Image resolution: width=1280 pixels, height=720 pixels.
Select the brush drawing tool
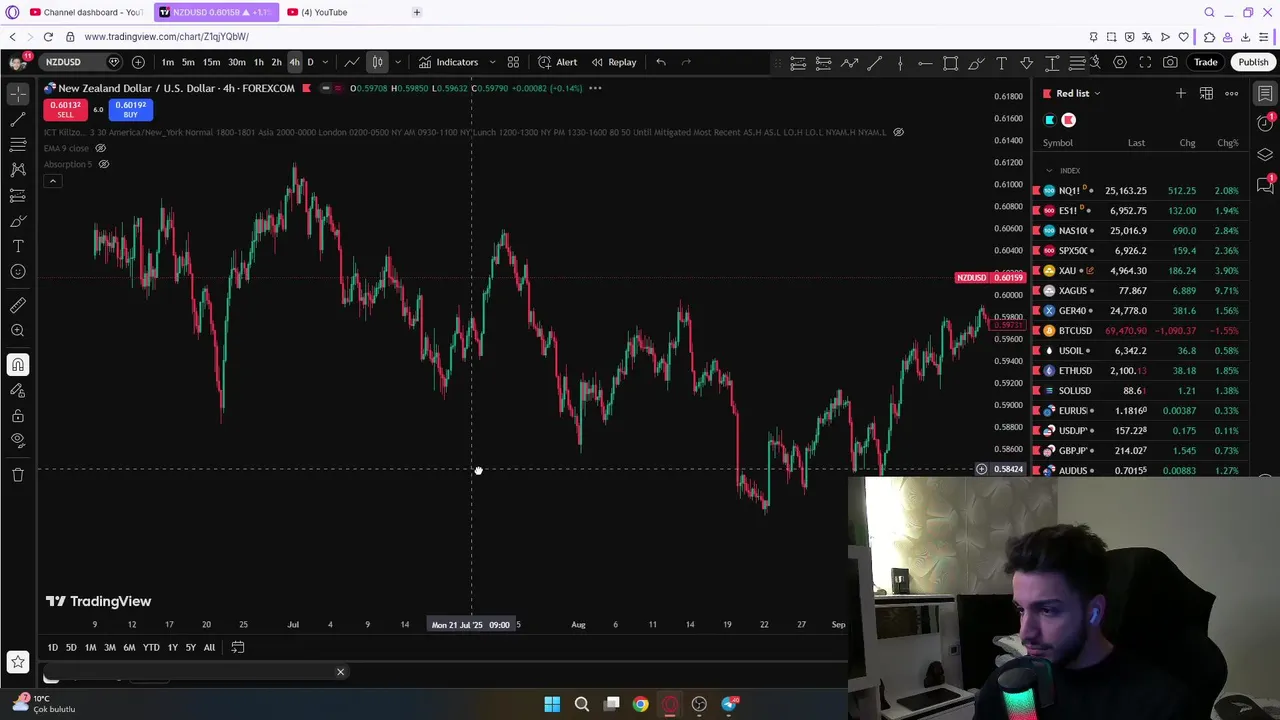(18, 221)
